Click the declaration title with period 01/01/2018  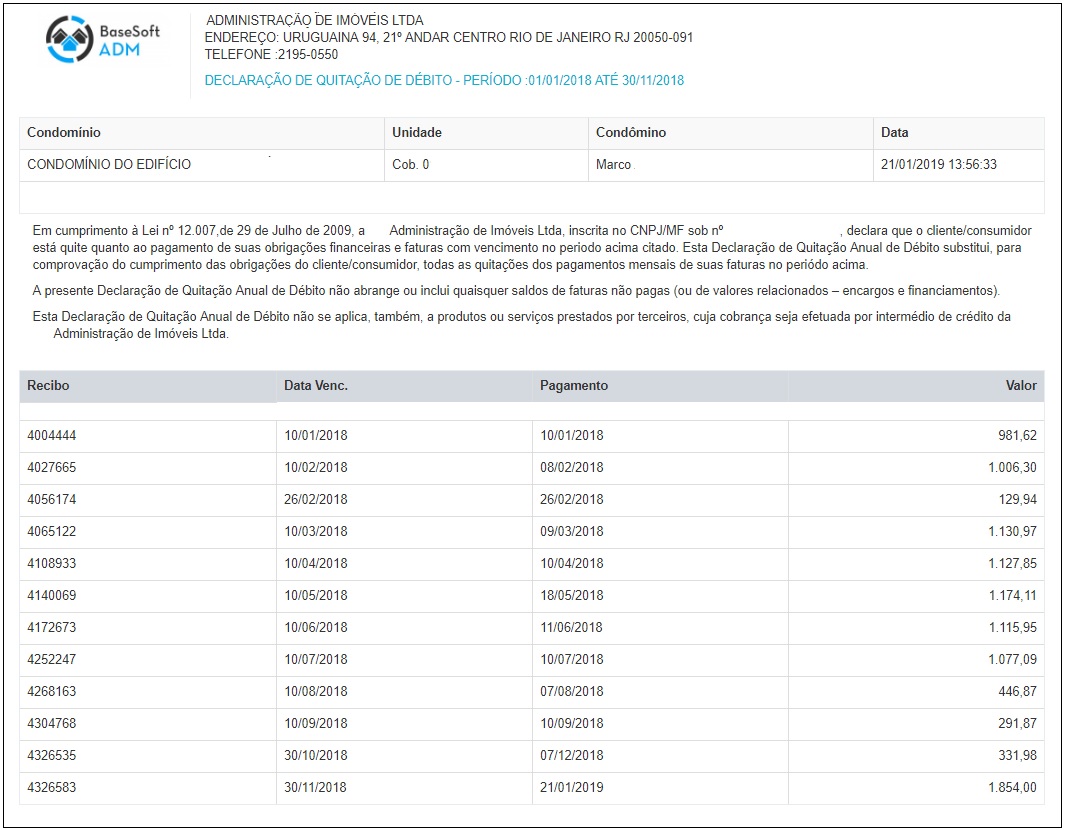click(x=444, y=81)
